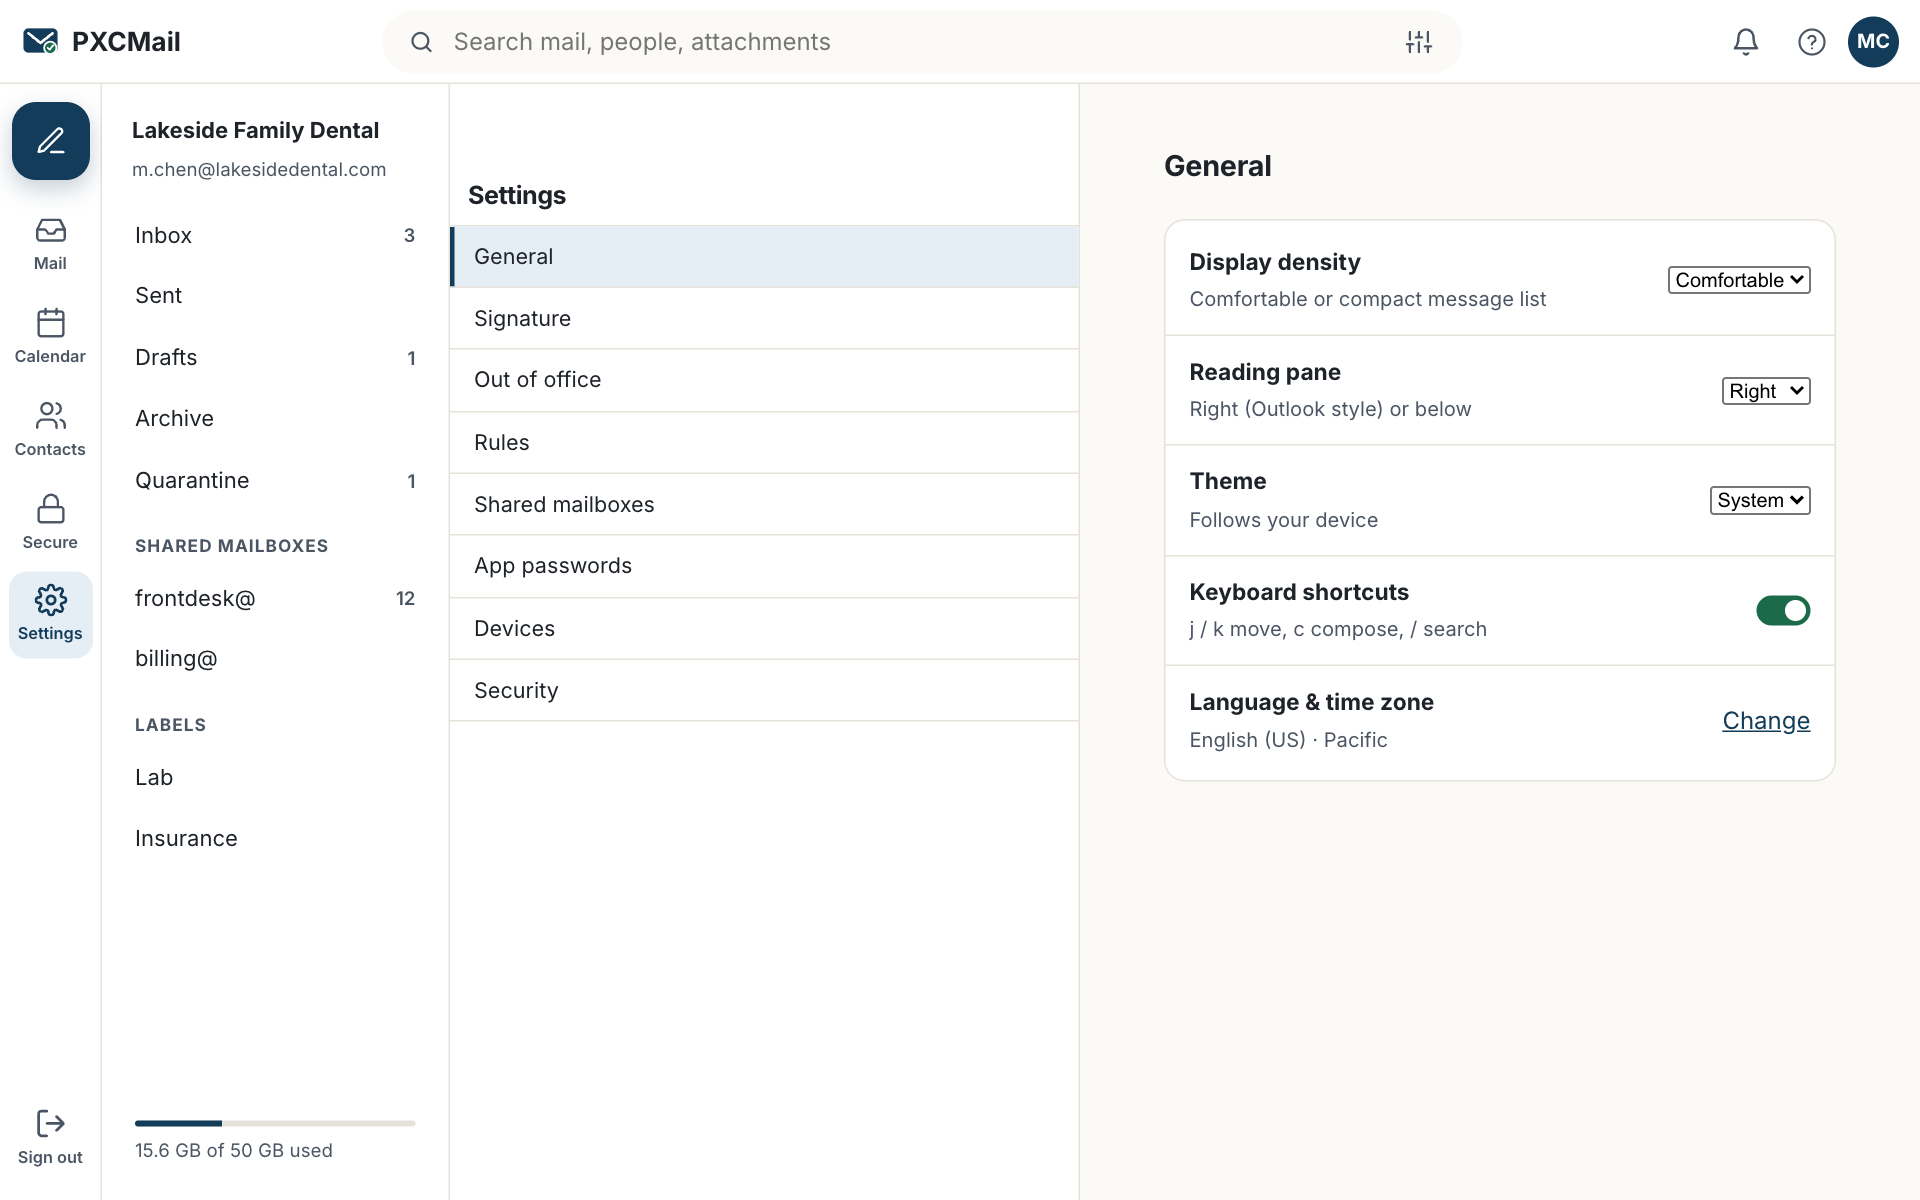Open the Display density dropdown
This screenshot has height=1200, width=1920.
coord(1739,280)
